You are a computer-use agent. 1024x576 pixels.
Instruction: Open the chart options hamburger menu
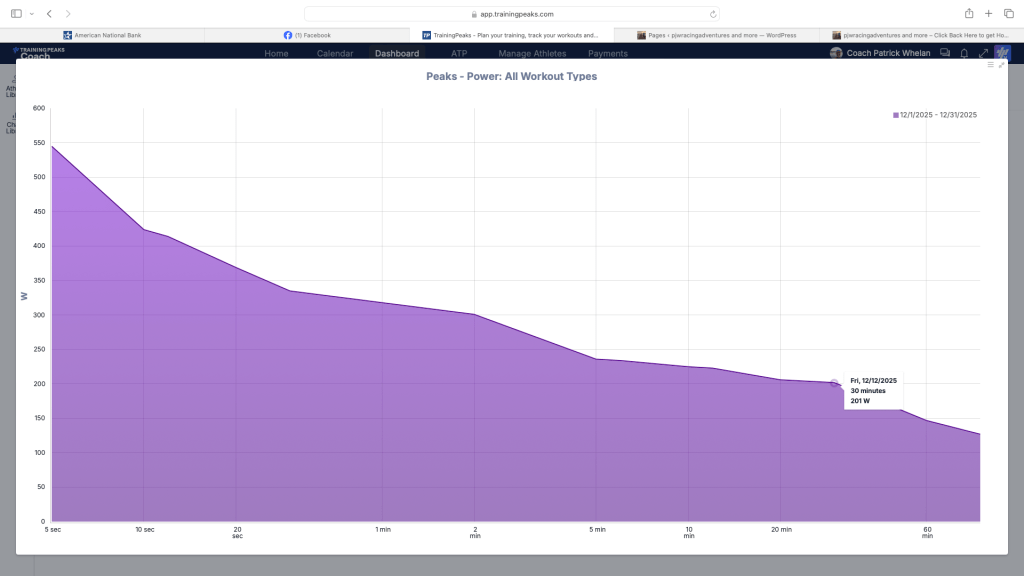(x=989, y=63)
